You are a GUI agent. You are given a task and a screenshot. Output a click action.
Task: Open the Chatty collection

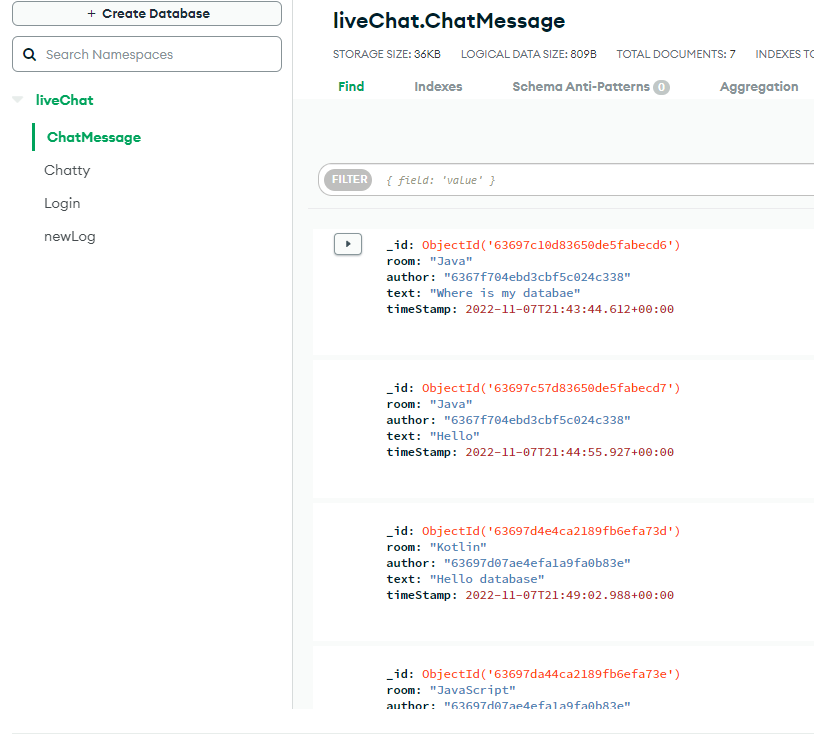click(x=67, y=170)
